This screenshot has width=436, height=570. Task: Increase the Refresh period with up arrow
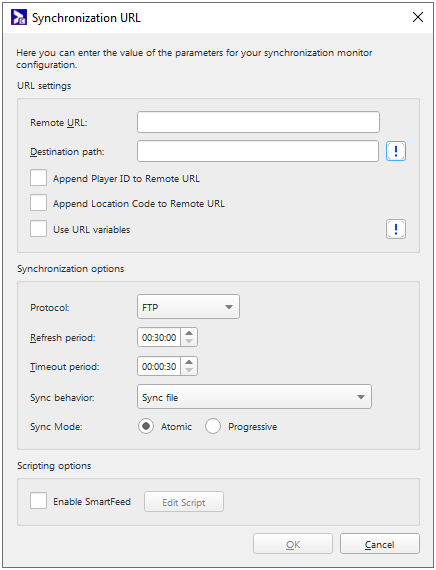coord(189,333)
